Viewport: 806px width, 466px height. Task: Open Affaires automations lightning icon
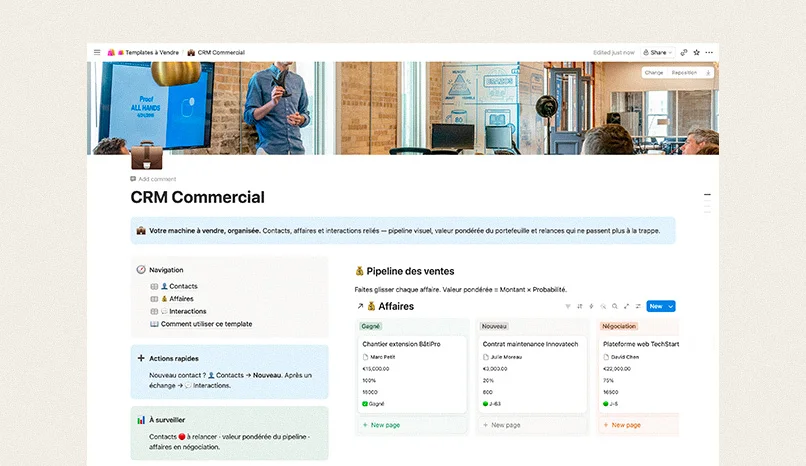coord(591,306)
